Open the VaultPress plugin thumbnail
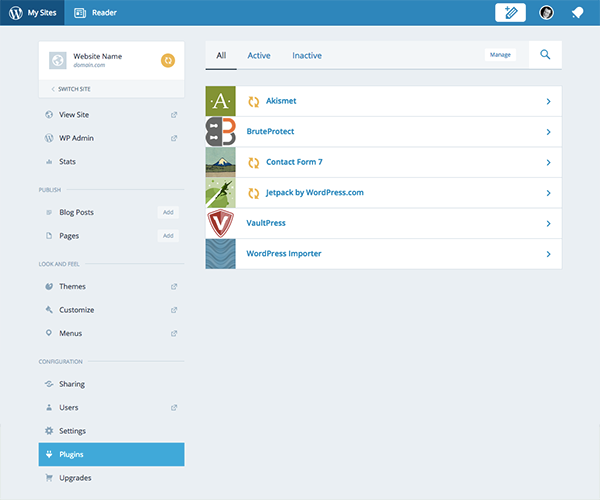The width and height of the screenshot is (600, 500). click(x=220, y=223)
